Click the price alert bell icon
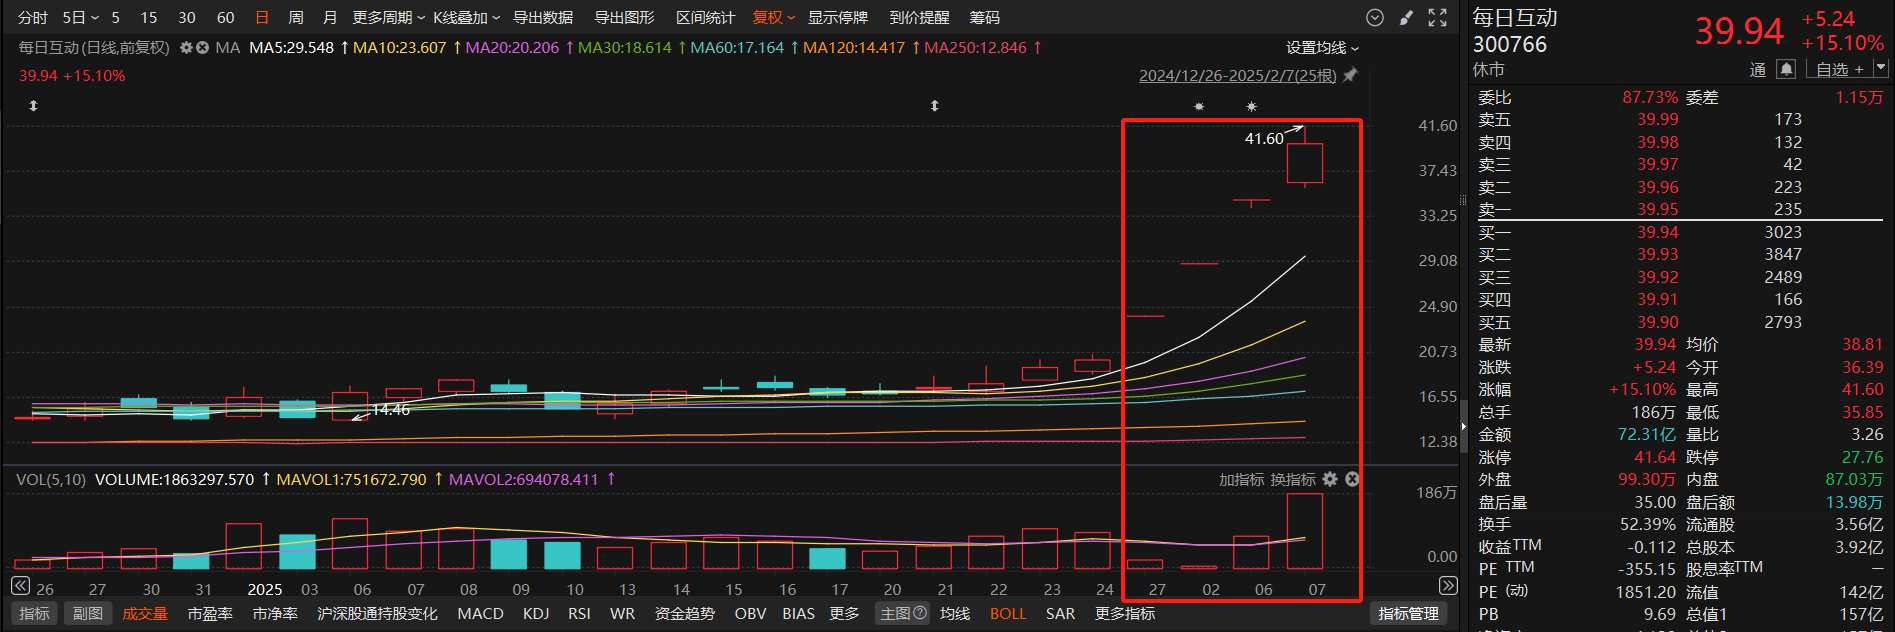The height and width of the screenshot is (632, 1895). (1786, 69)
